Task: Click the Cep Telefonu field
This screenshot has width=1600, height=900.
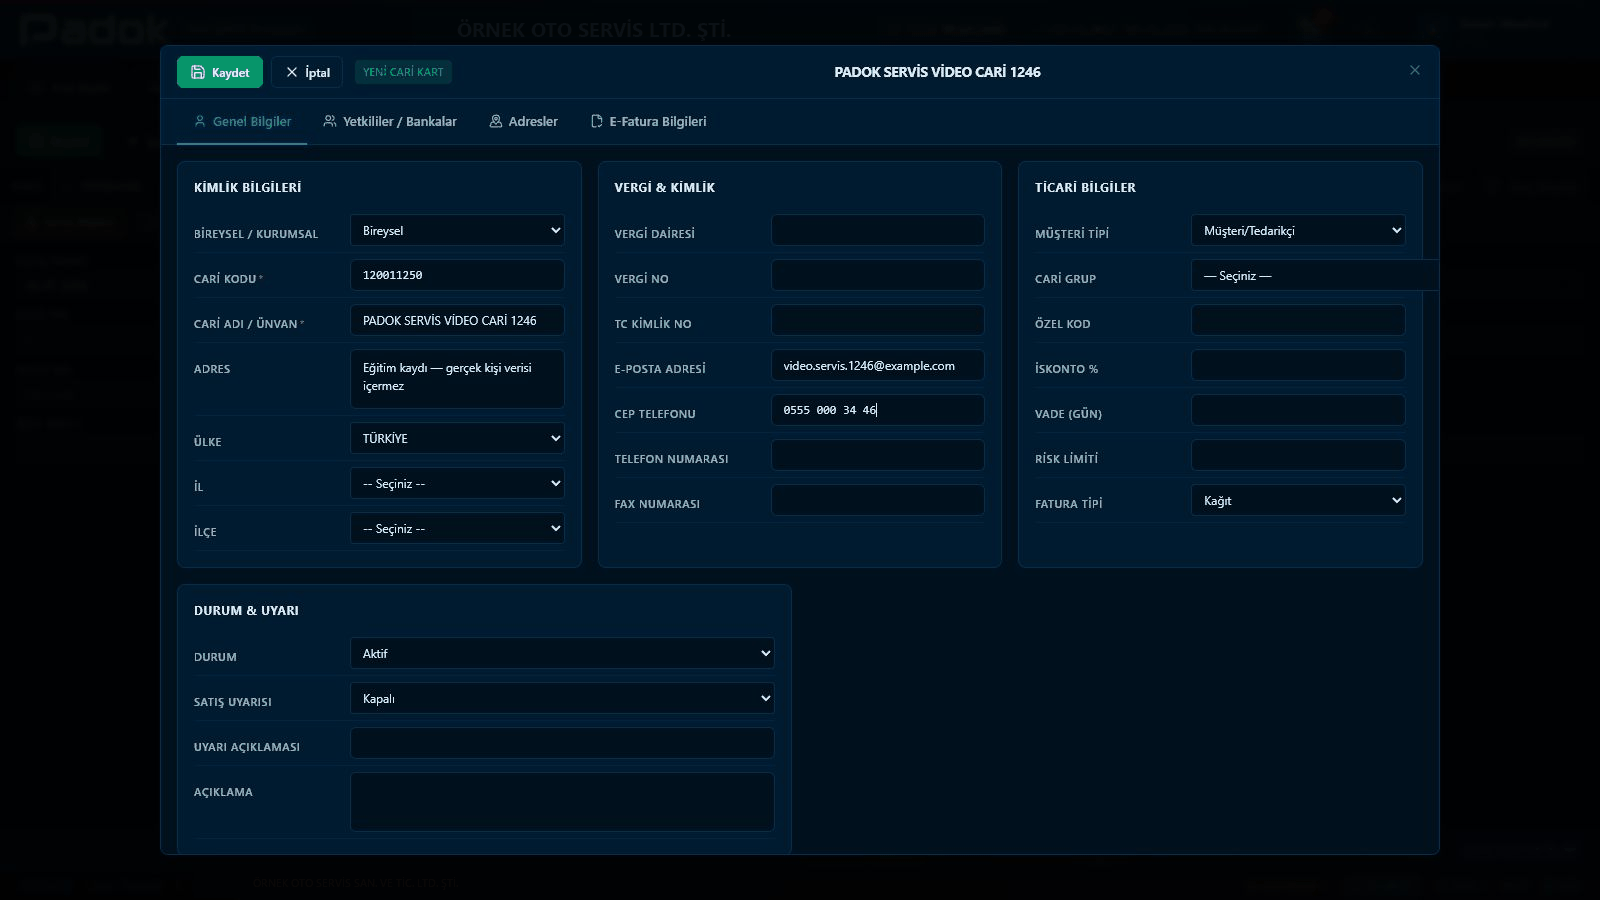Action: [877, 410]
